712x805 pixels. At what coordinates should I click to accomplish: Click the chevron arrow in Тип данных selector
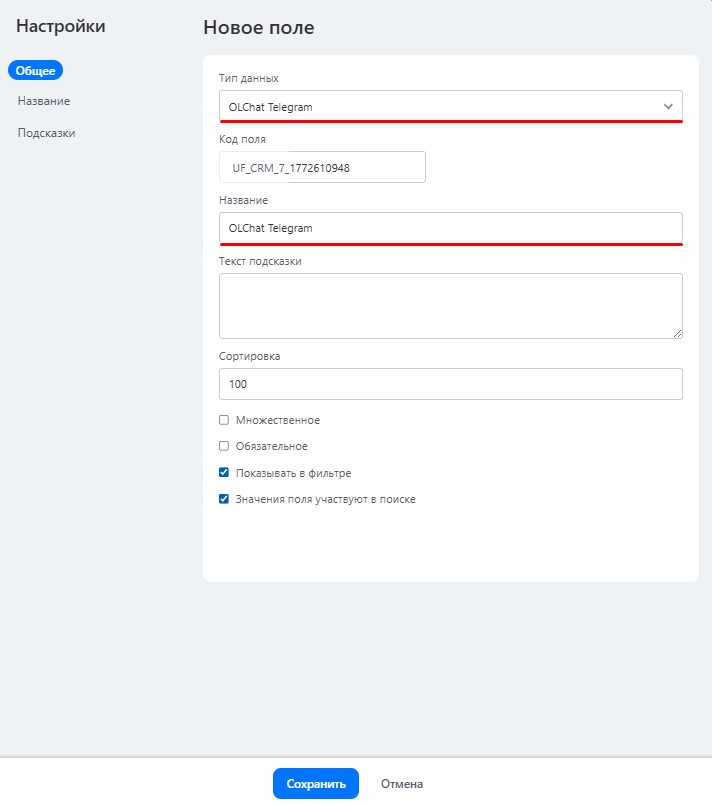pyautogui.click(x=667, y=107)
